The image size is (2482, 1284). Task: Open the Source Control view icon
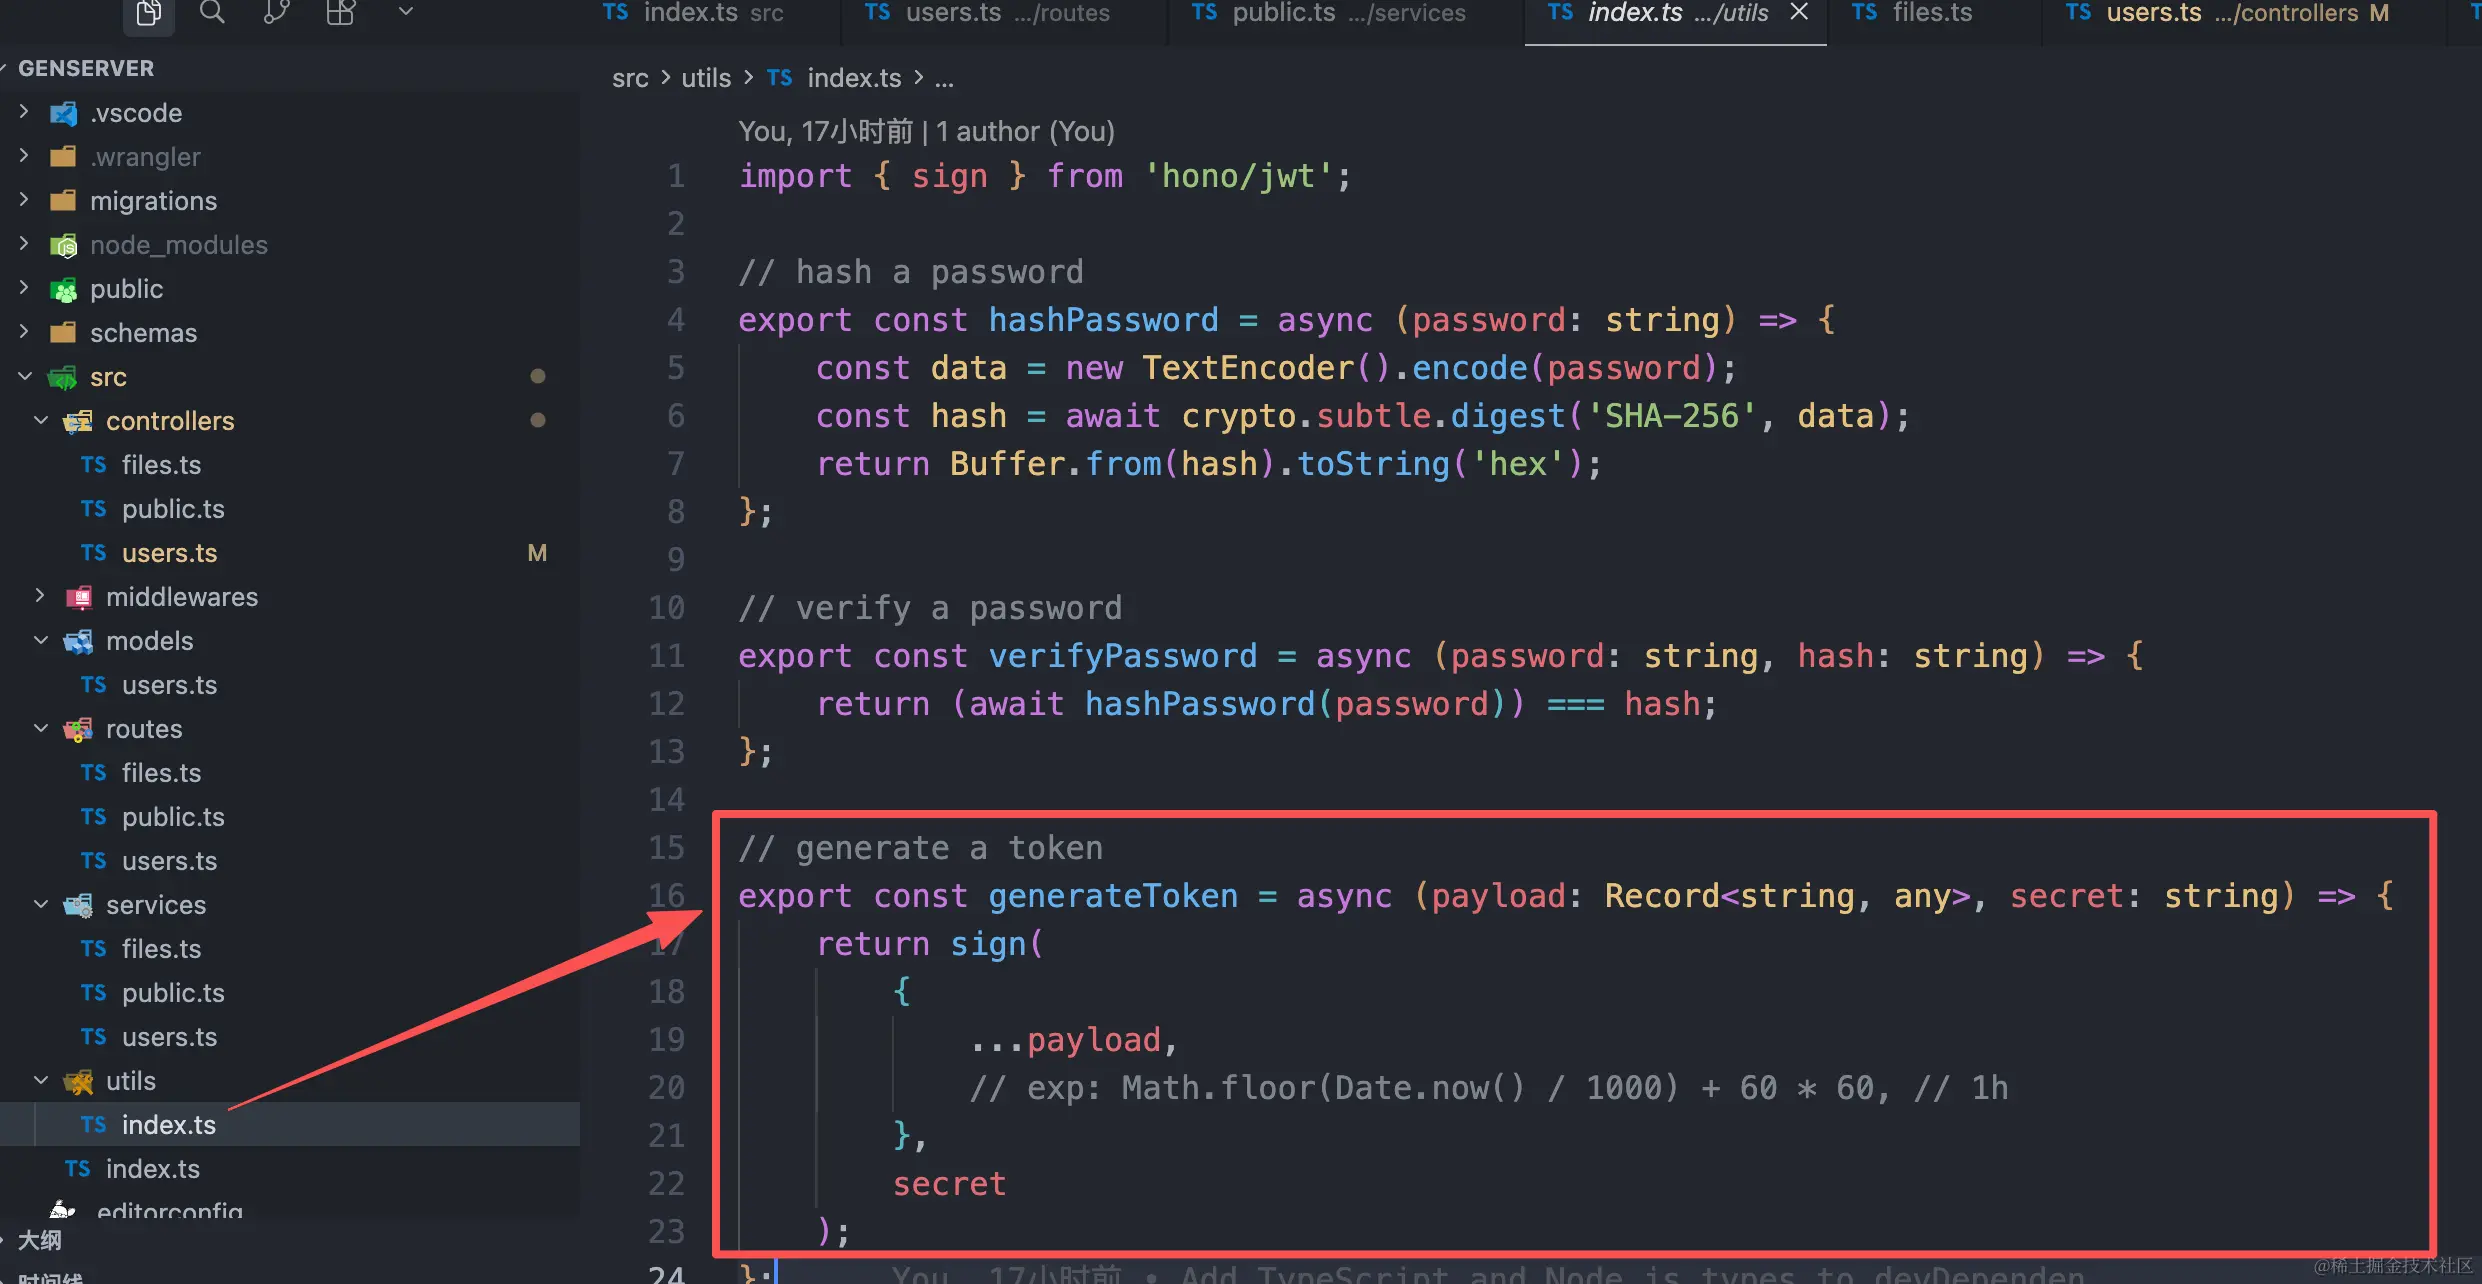[x=276, y=13]
